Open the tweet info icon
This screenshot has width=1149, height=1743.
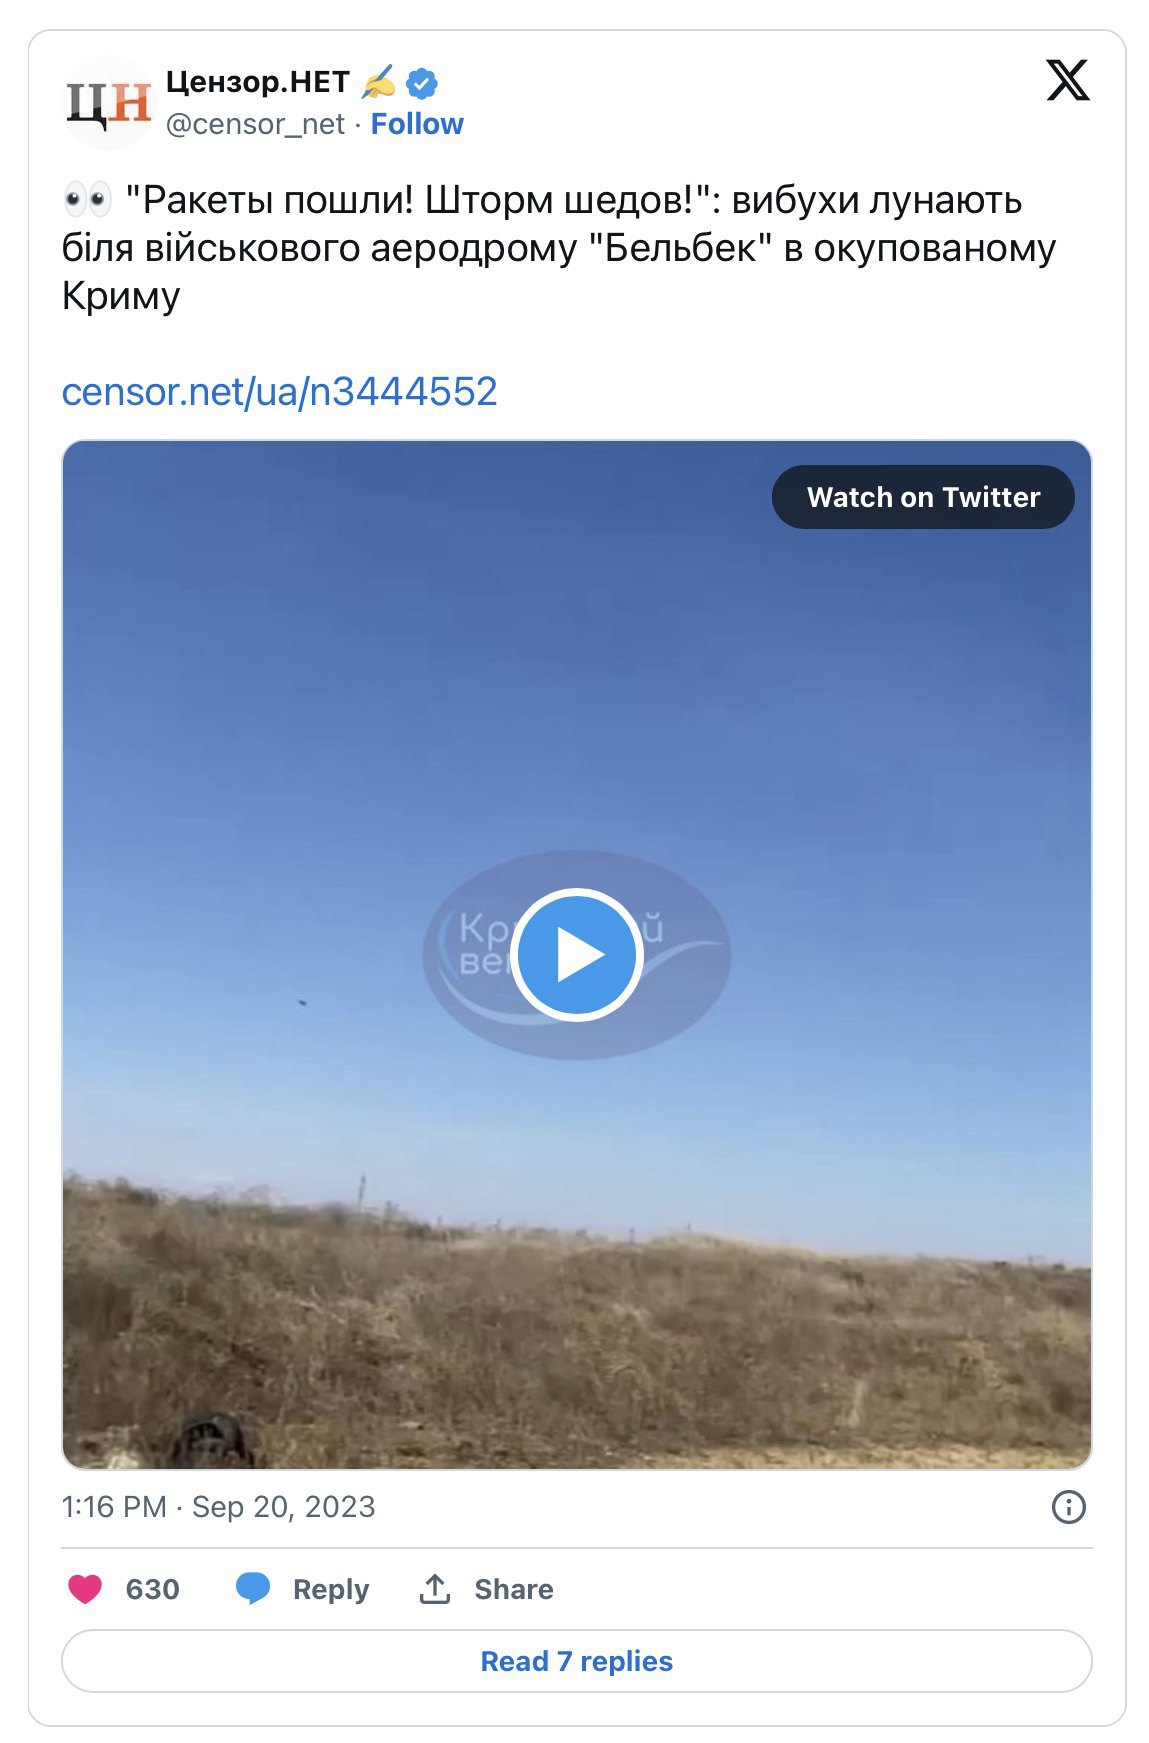coord(1069,1506)
